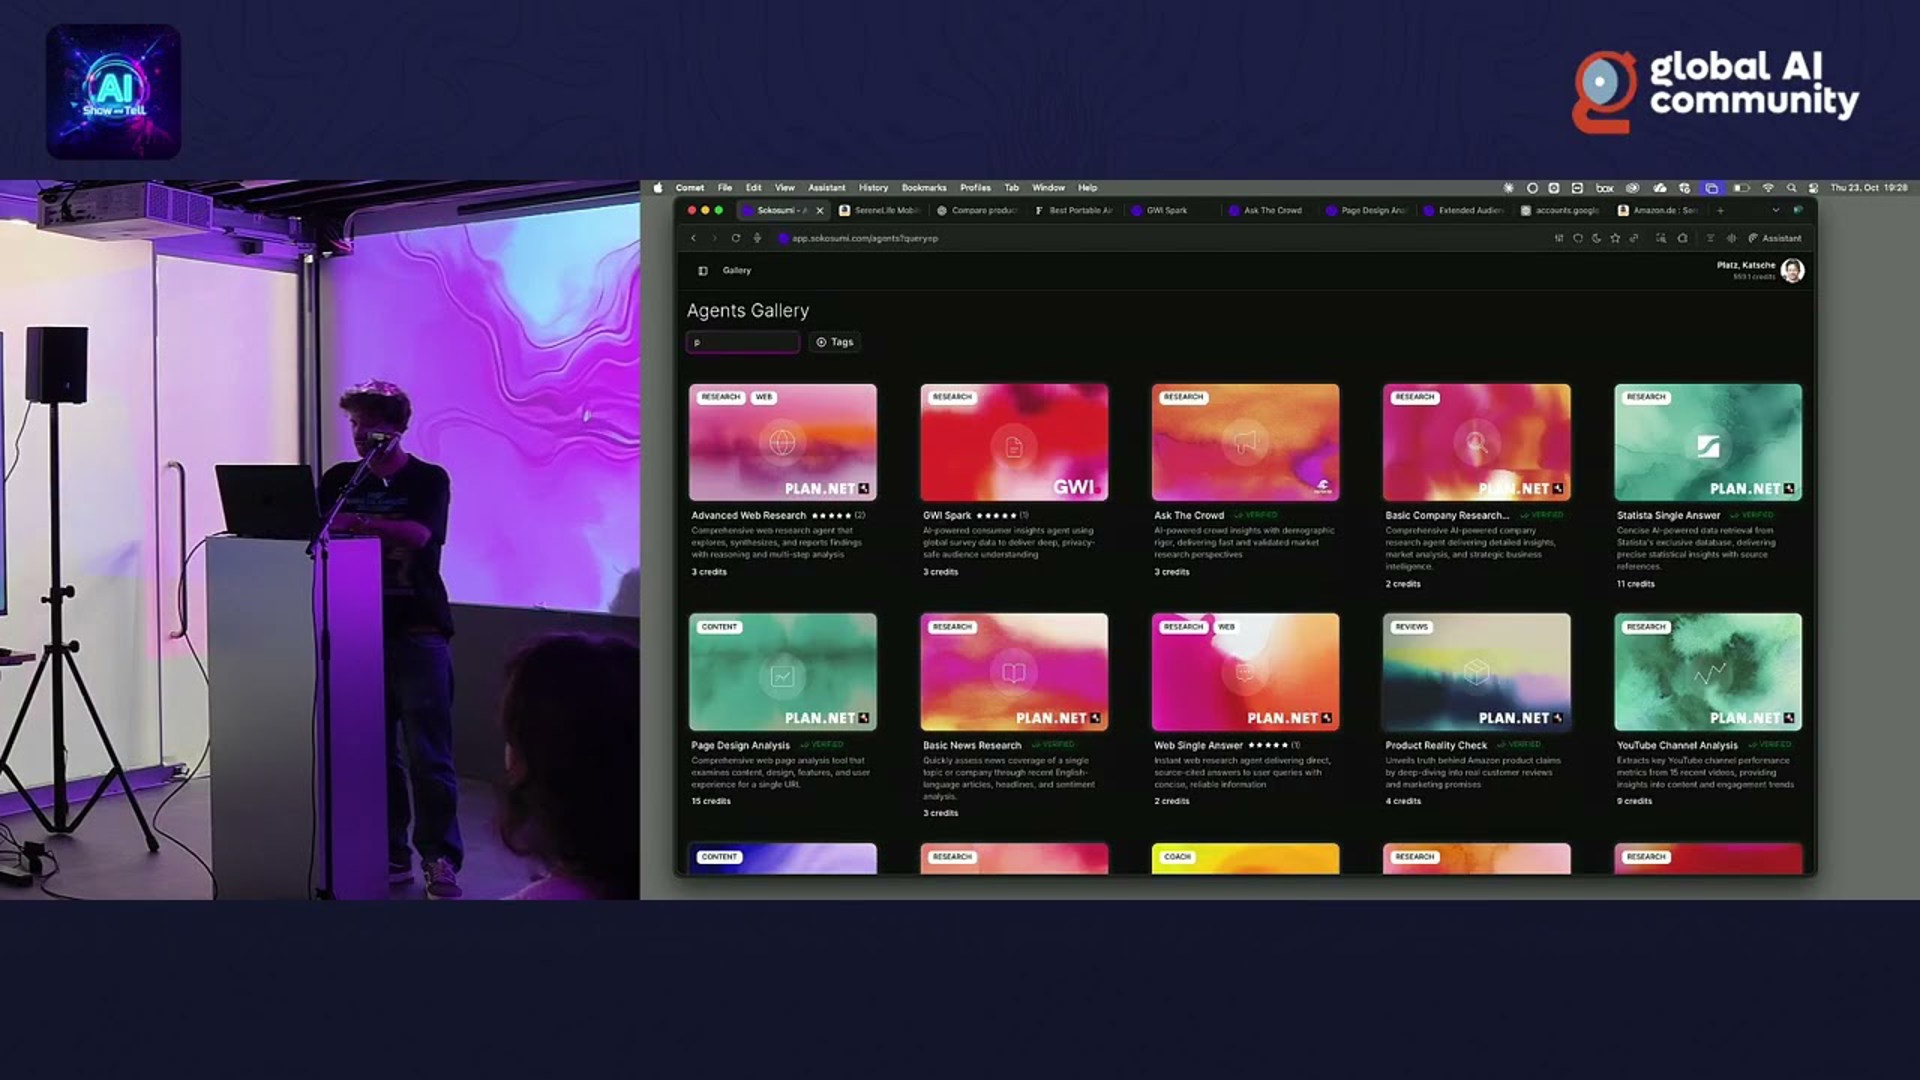Viewport: 1920px width, 1080px height.
Task: Open the Product Reality Check agent card
Action: [1476, 672]
